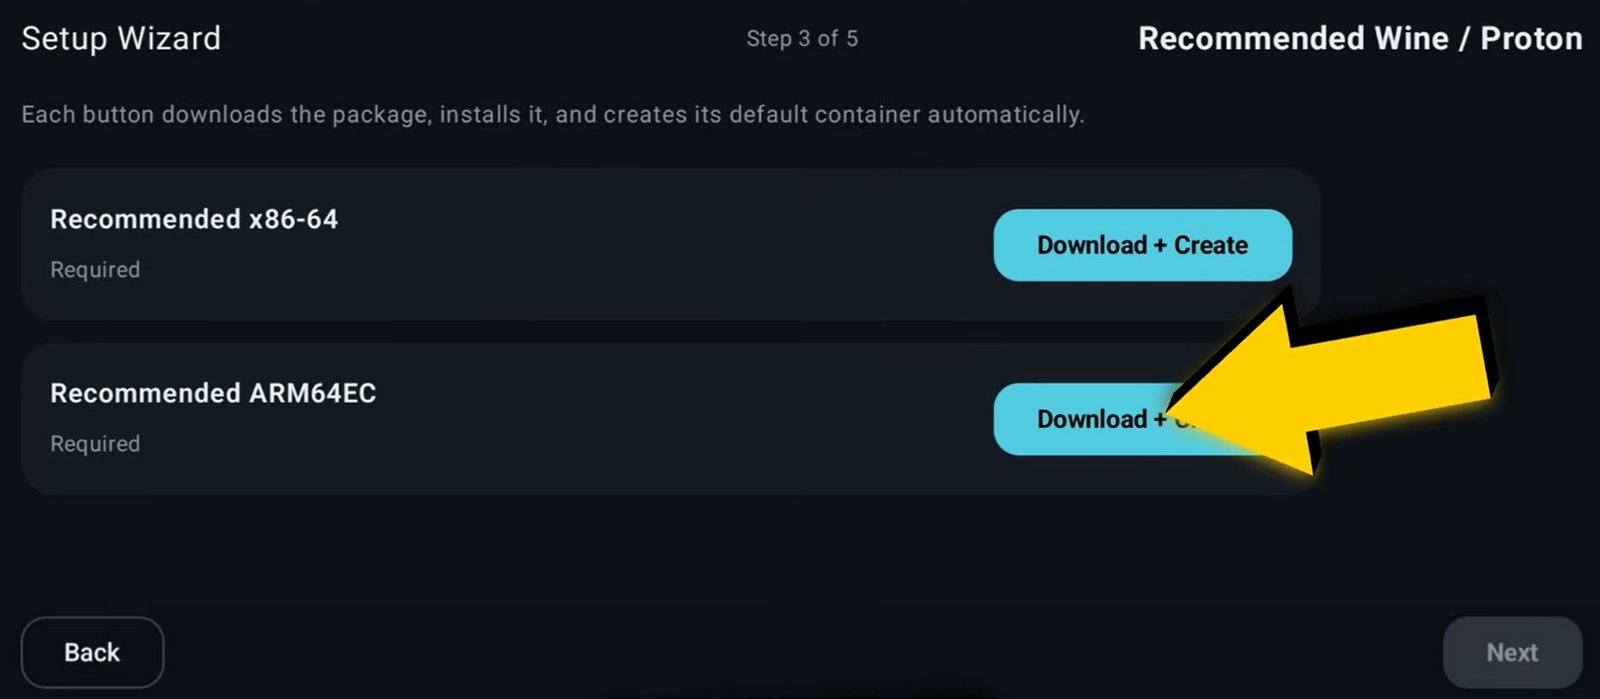Click the number 5 in the step counter
The image size is (1600, 699).
coord(852,39)
